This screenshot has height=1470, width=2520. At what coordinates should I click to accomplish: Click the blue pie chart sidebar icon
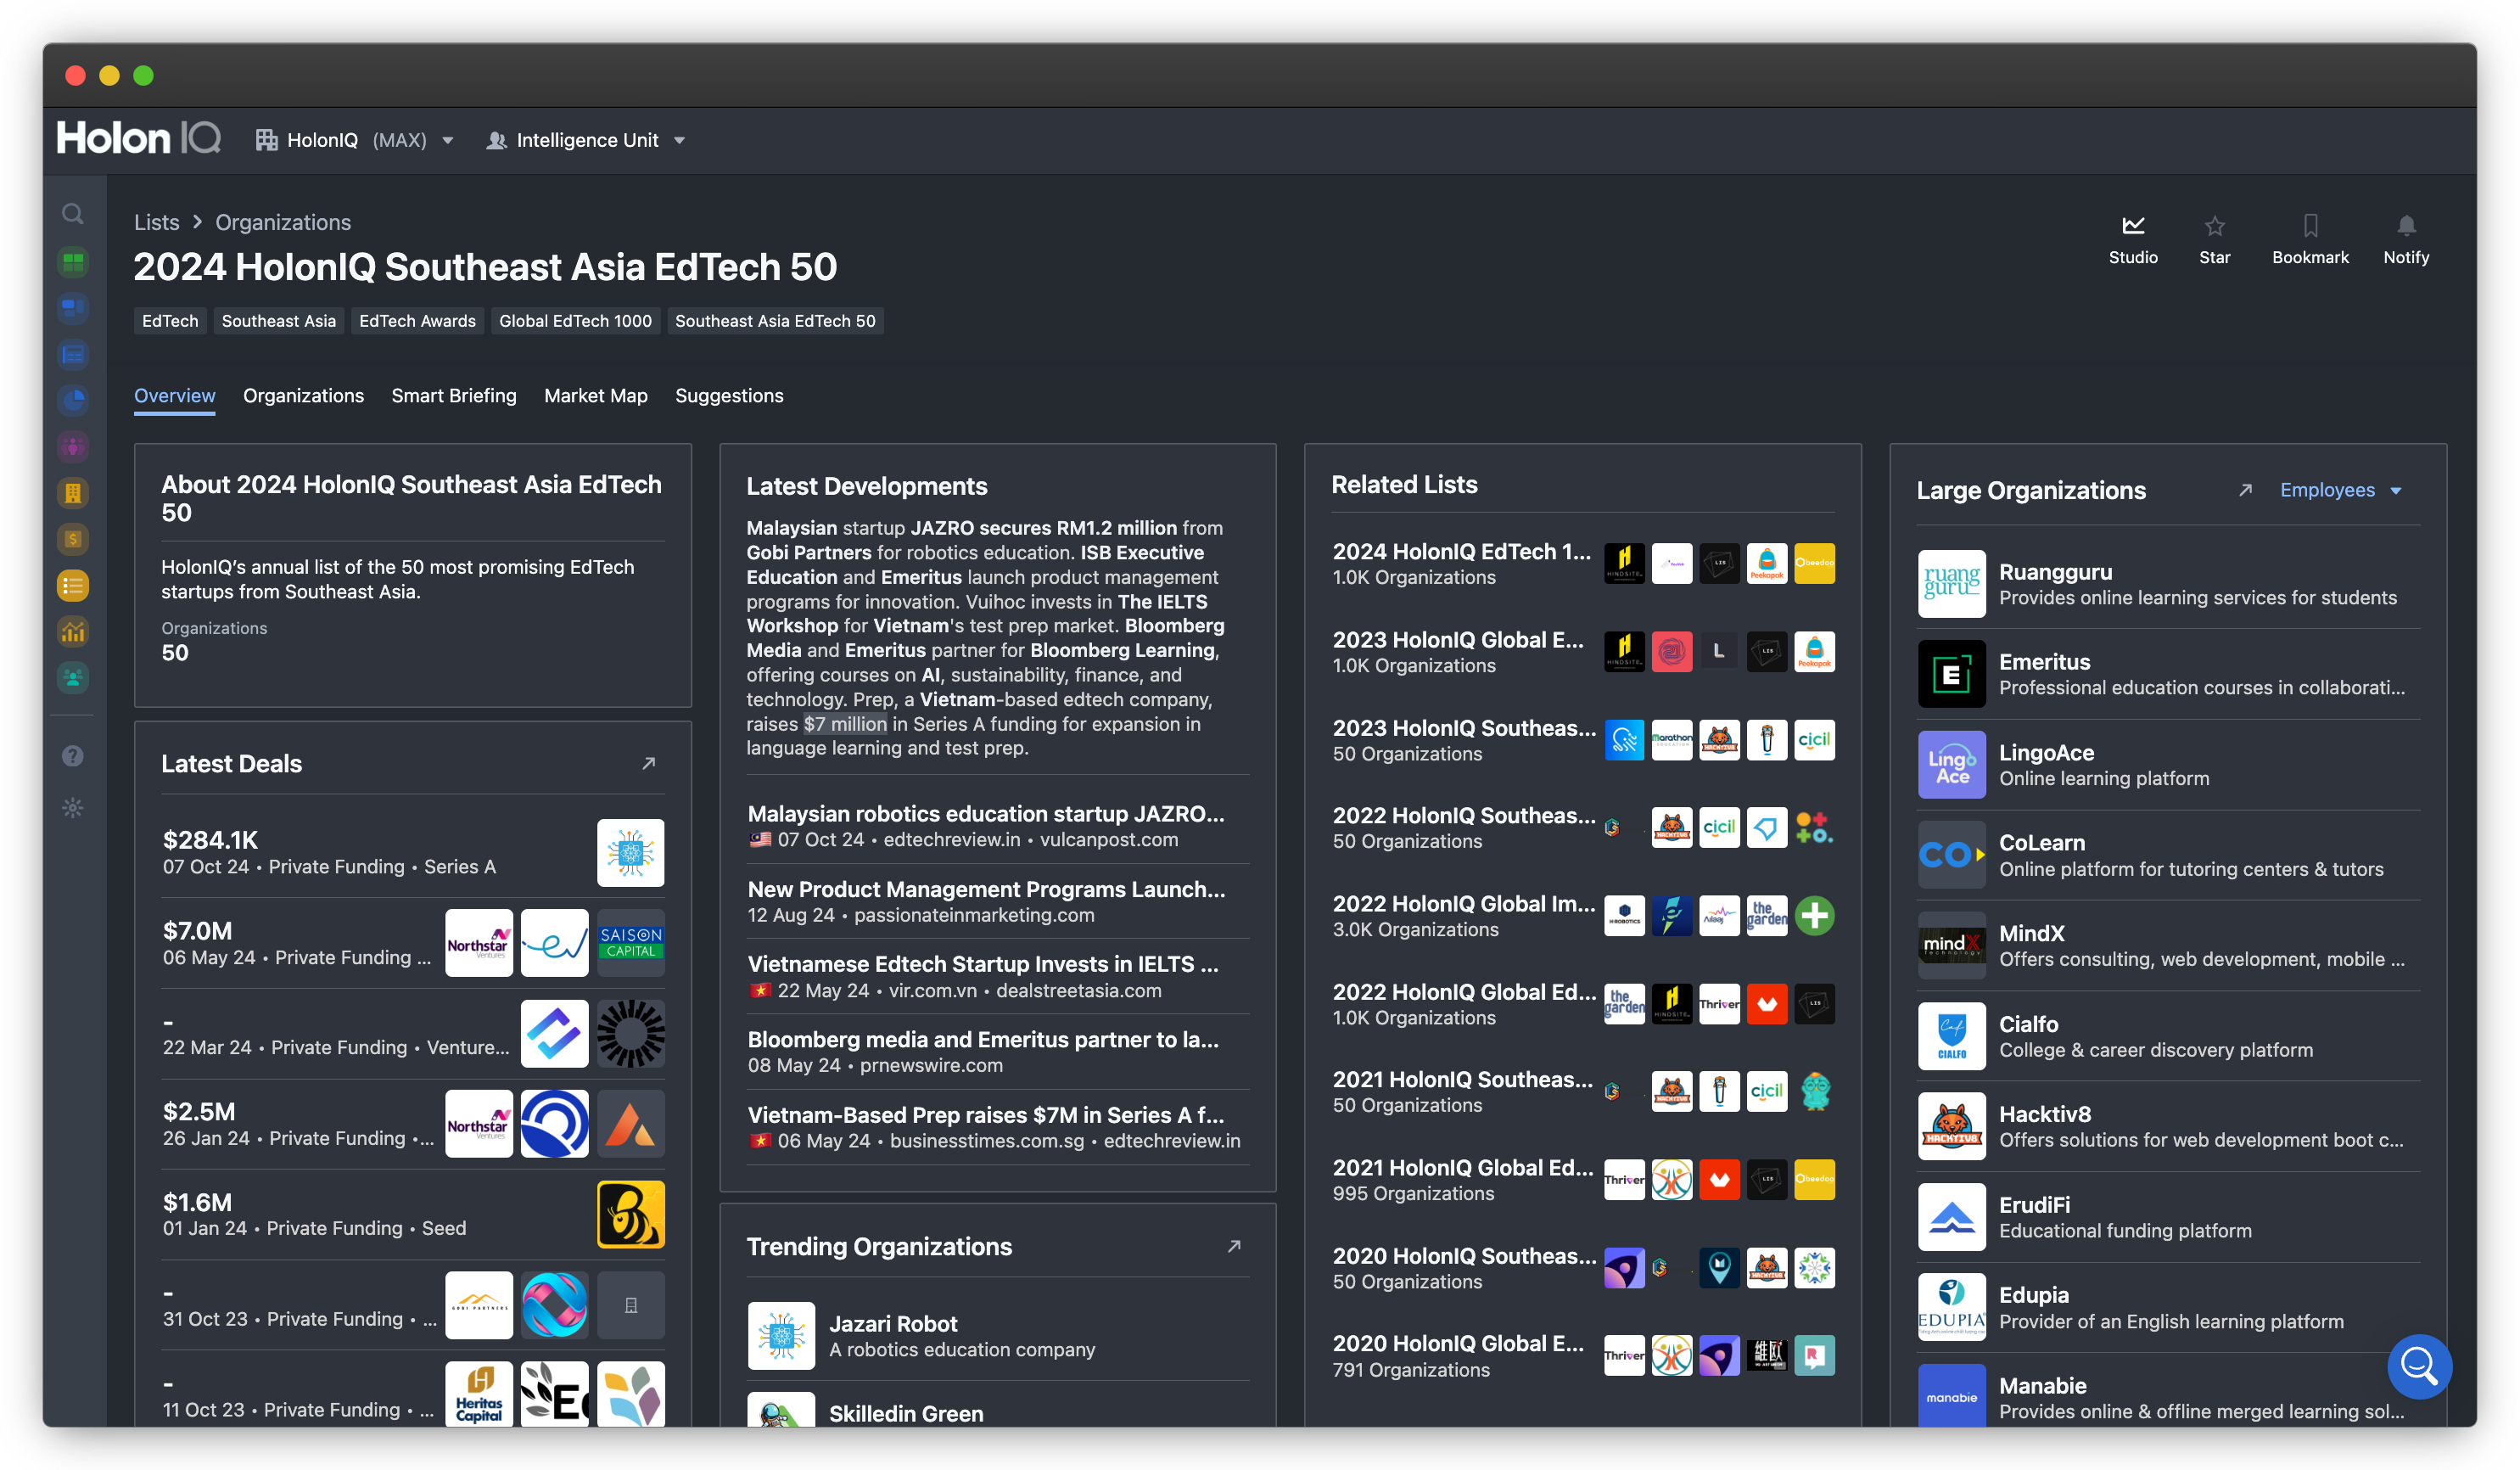[73, 401]
